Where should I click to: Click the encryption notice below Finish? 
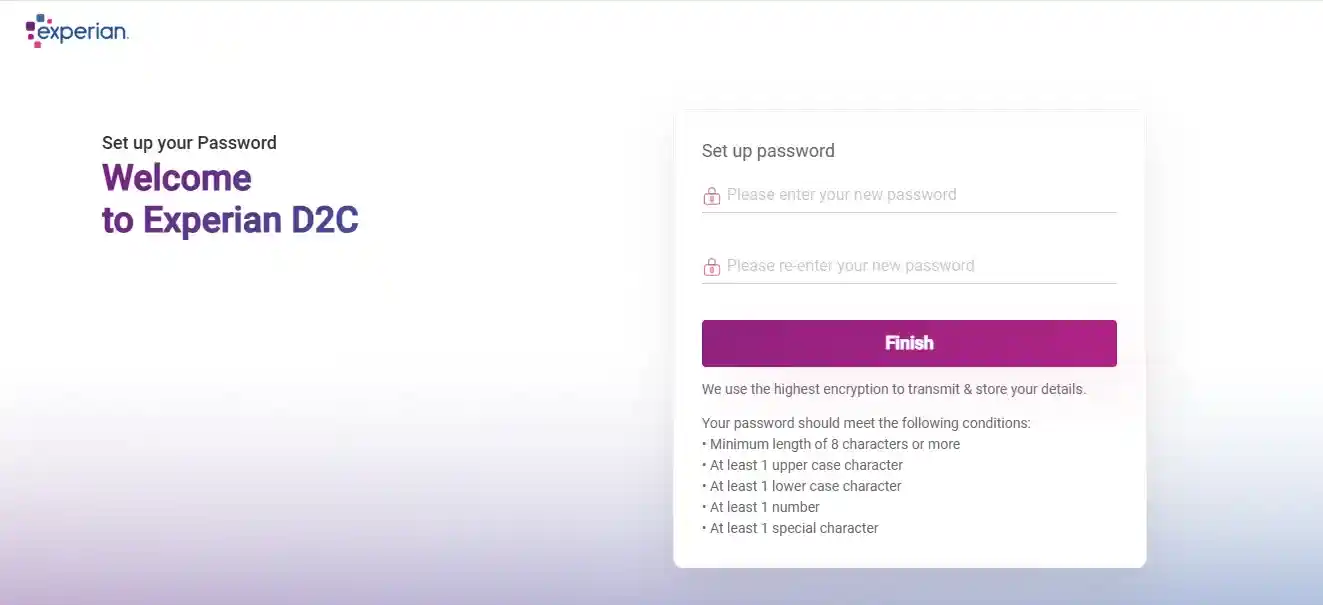[893, 389]
